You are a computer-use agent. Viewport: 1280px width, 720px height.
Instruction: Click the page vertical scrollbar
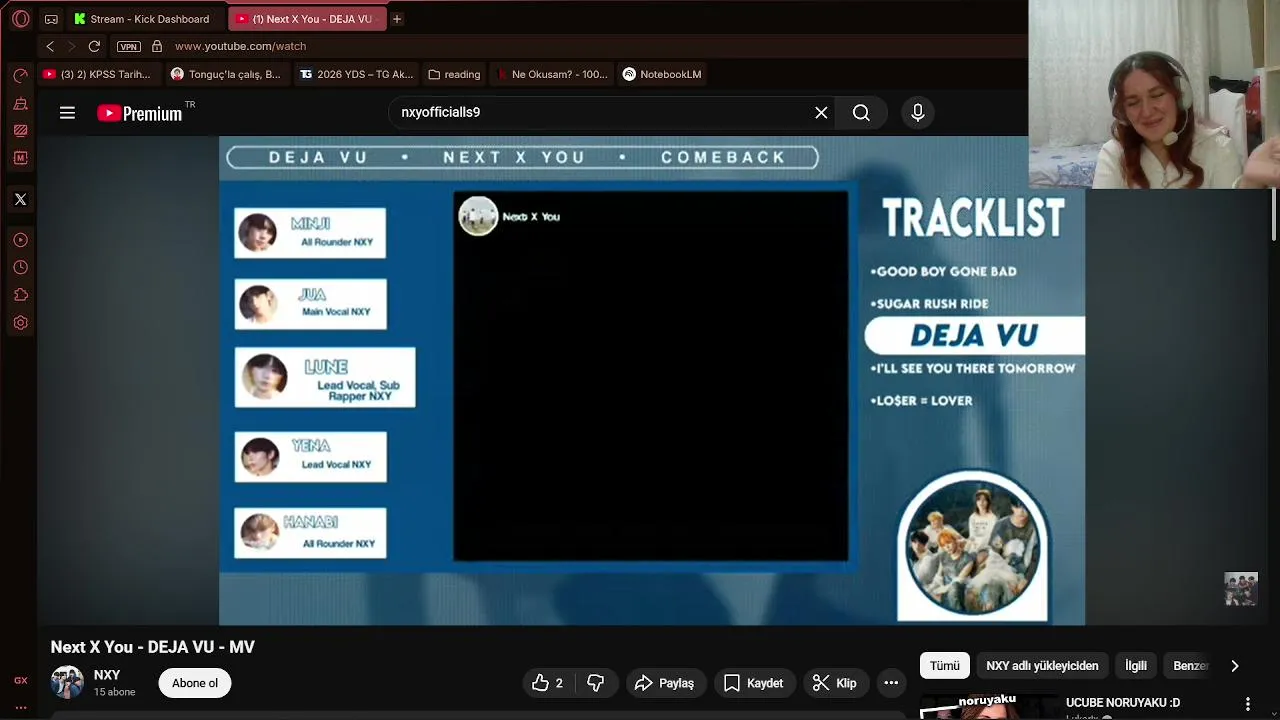click(1274, 214)
